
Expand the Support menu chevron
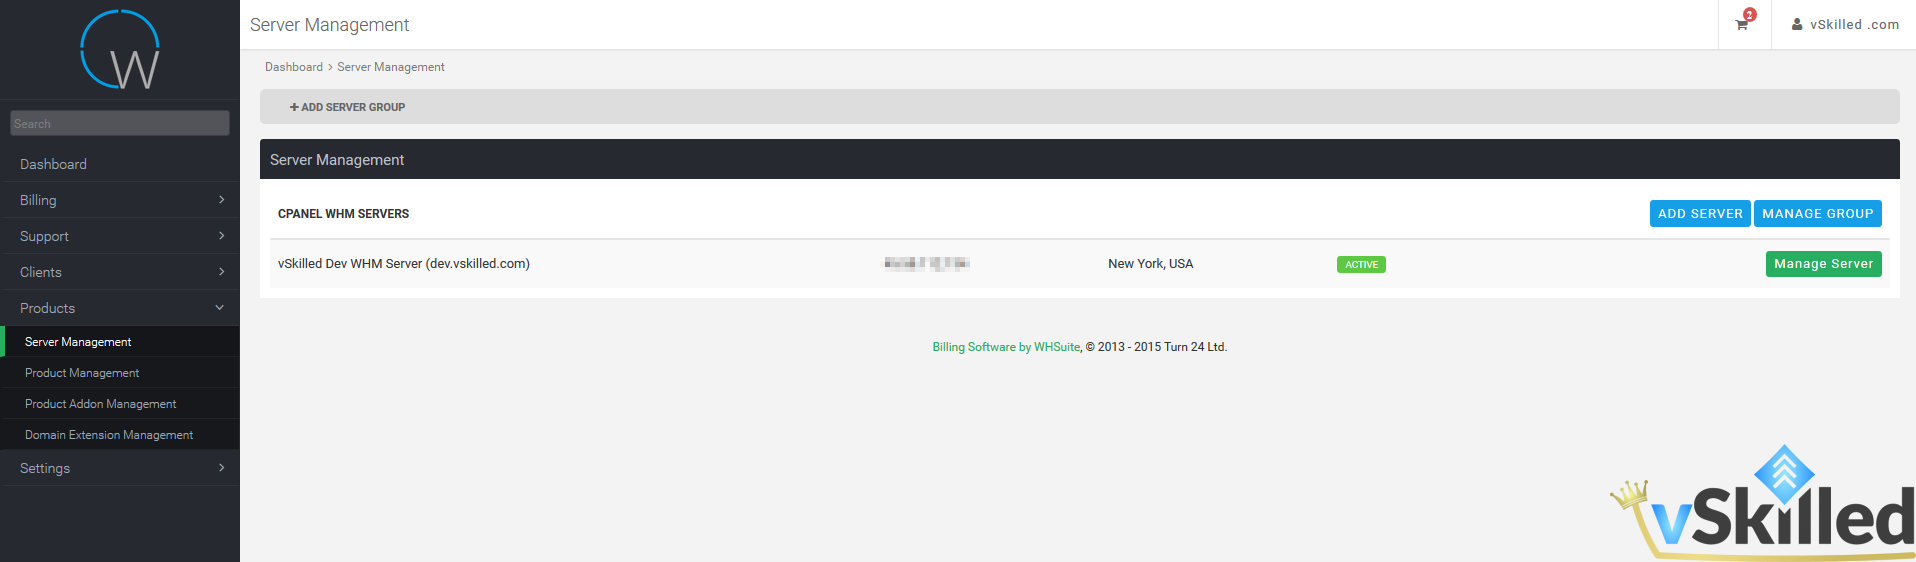click(221, 236)
